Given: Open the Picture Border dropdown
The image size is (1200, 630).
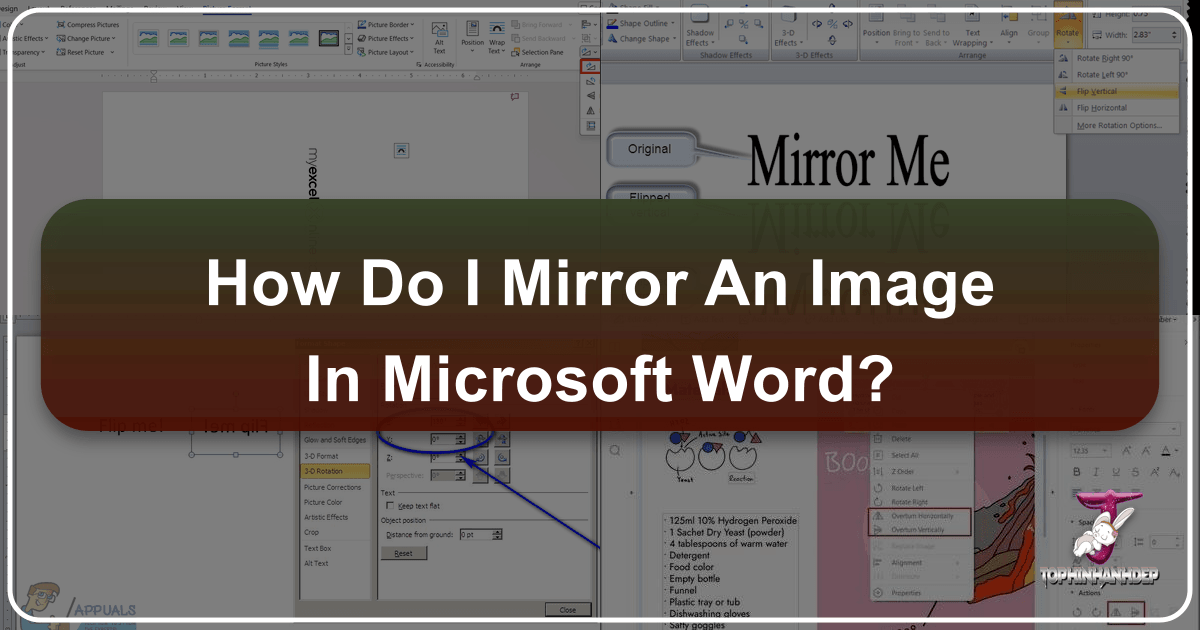Looking at the screenshot, I should (386, 24).
